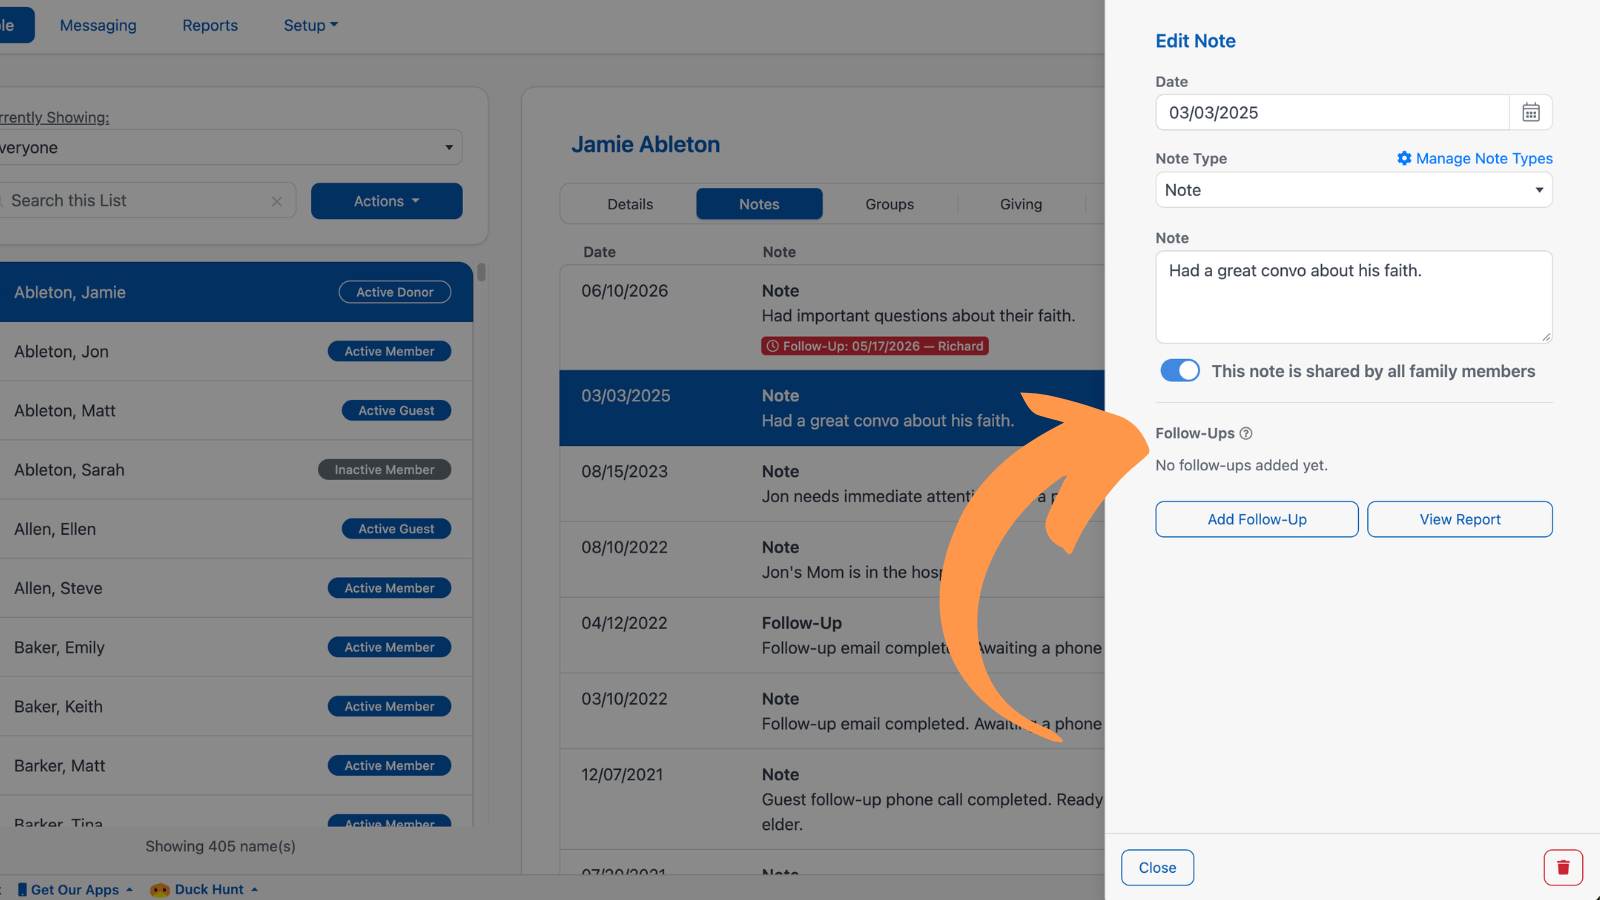This screenshot has width=1600, height=900.
Task: Open the 06/10/2026 note row
Action: click(832, 317)
